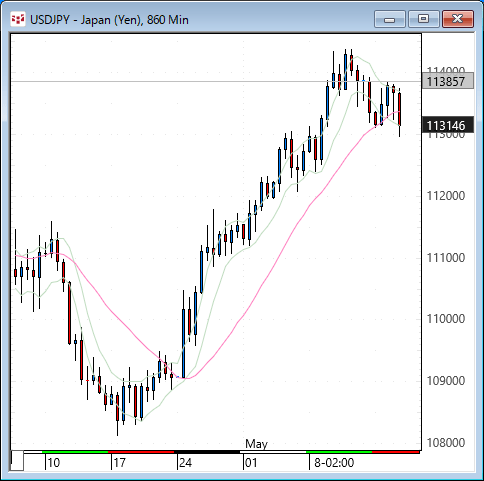Screen dimensions: 484x481
Task: Click the date label 10 on time axis
Action: [x=53, y=463]
